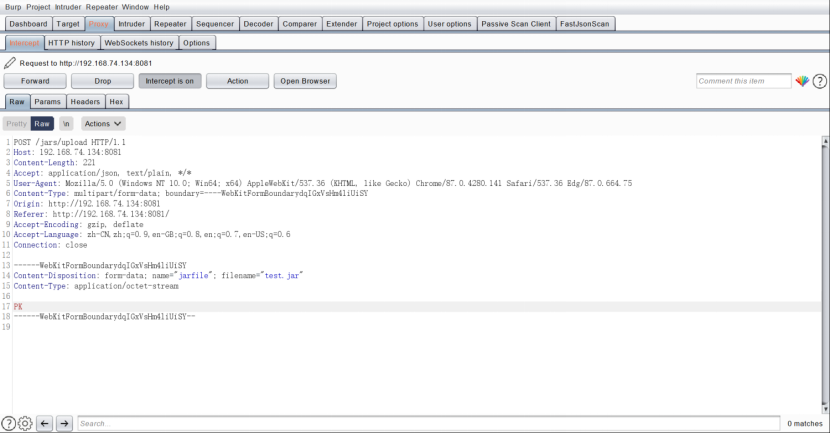Switch to the Dashboard tab
Screen dimensions: 830x433
pyautogui.click(x=28, y=24)
